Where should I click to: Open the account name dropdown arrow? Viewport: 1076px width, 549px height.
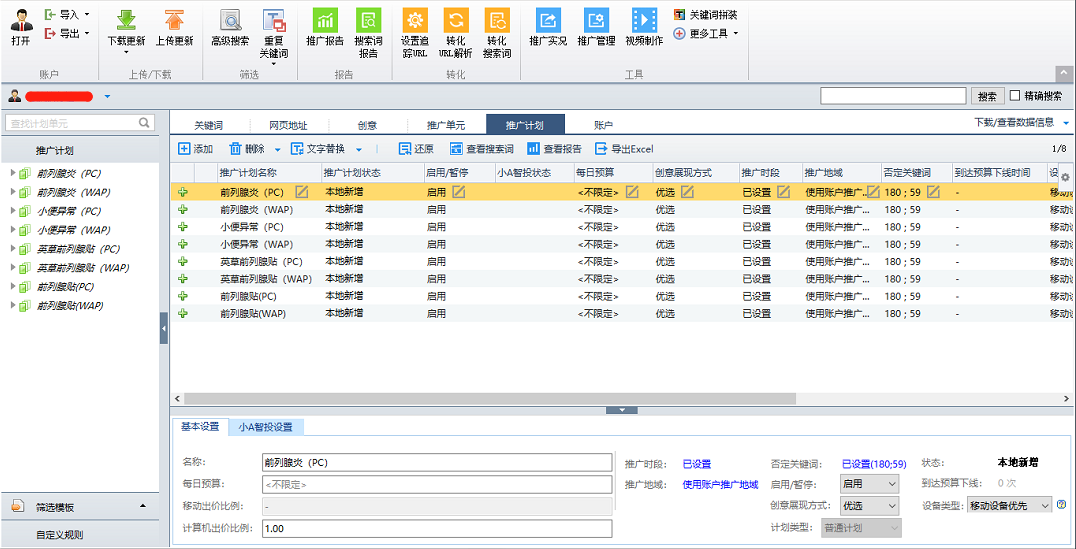107,97
